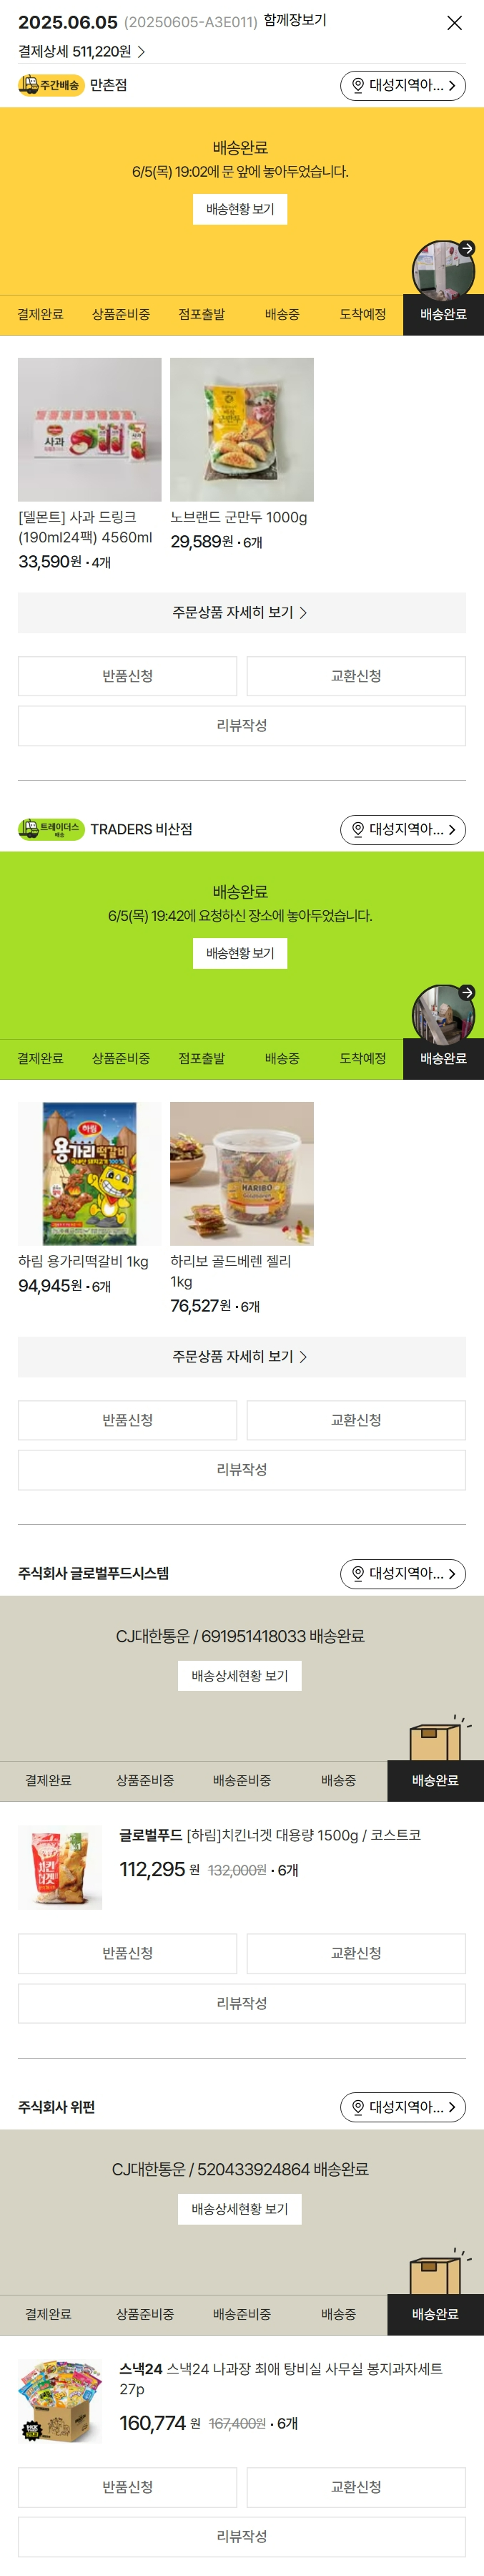Select 배송완료 step in 만촌점 tracker
The width and height of the screenshot is (484, 2576).
[x=443, y=315]
